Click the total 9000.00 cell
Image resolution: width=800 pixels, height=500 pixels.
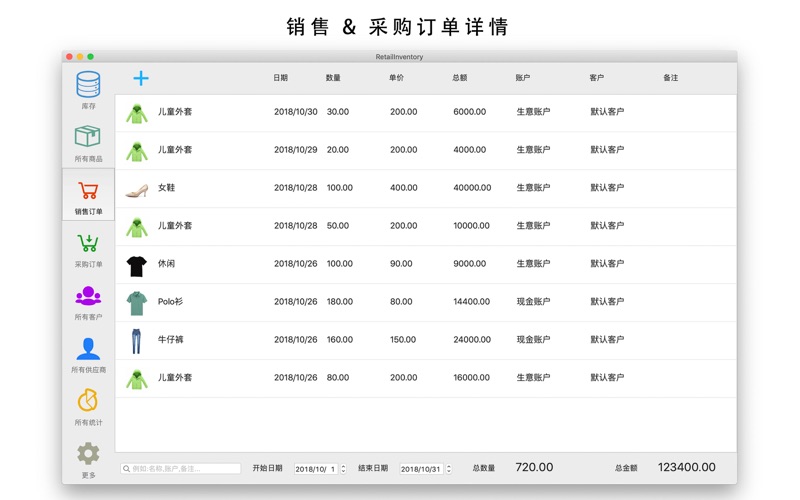(469, 263)
